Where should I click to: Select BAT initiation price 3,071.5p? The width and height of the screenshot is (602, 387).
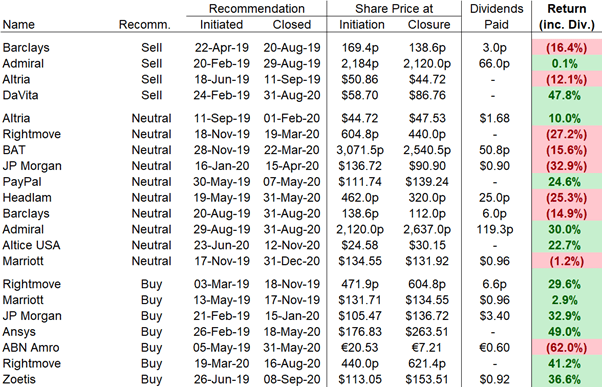pyautogui.click(x=360, y=150)
